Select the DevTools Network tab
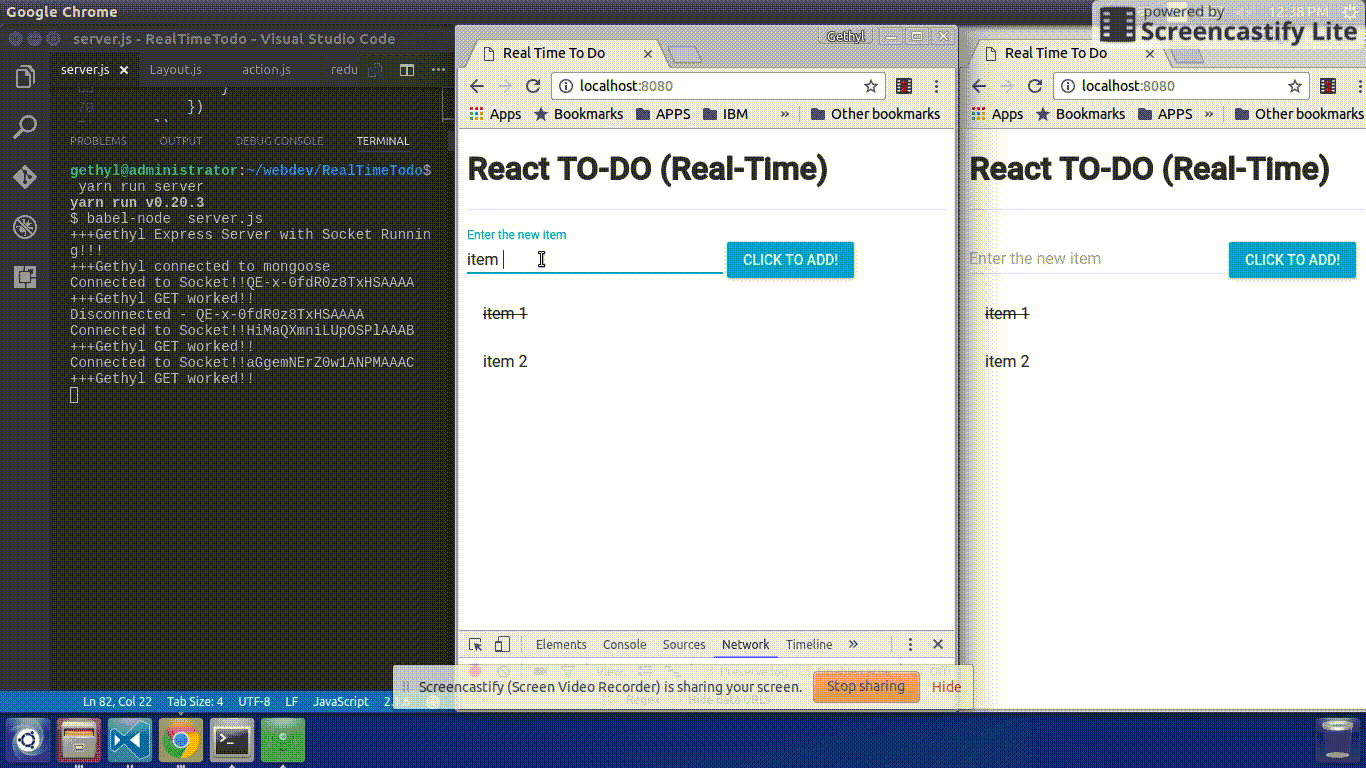 746,645
